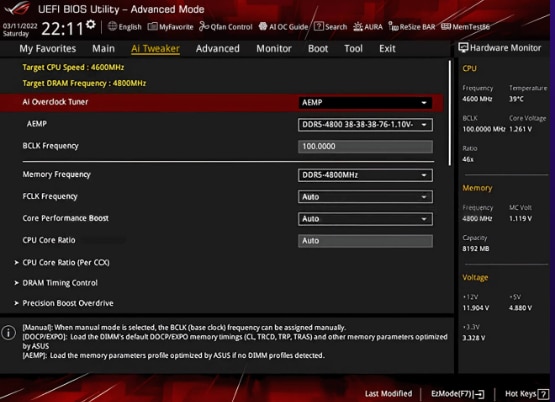Click the FCLK Frequency label

pyautogui.click(x=50, y=196)
